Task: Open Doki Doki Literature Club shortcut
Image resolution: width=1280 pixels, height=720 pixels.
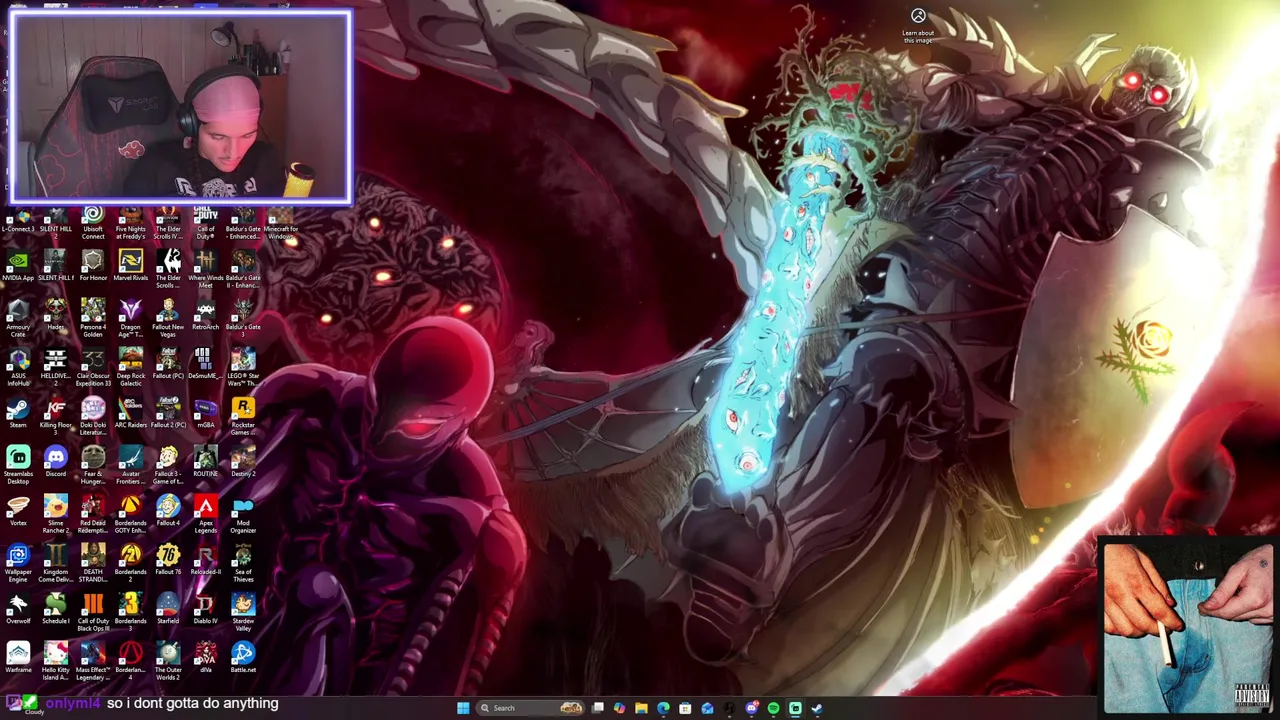Action: [x=93, y=417]
